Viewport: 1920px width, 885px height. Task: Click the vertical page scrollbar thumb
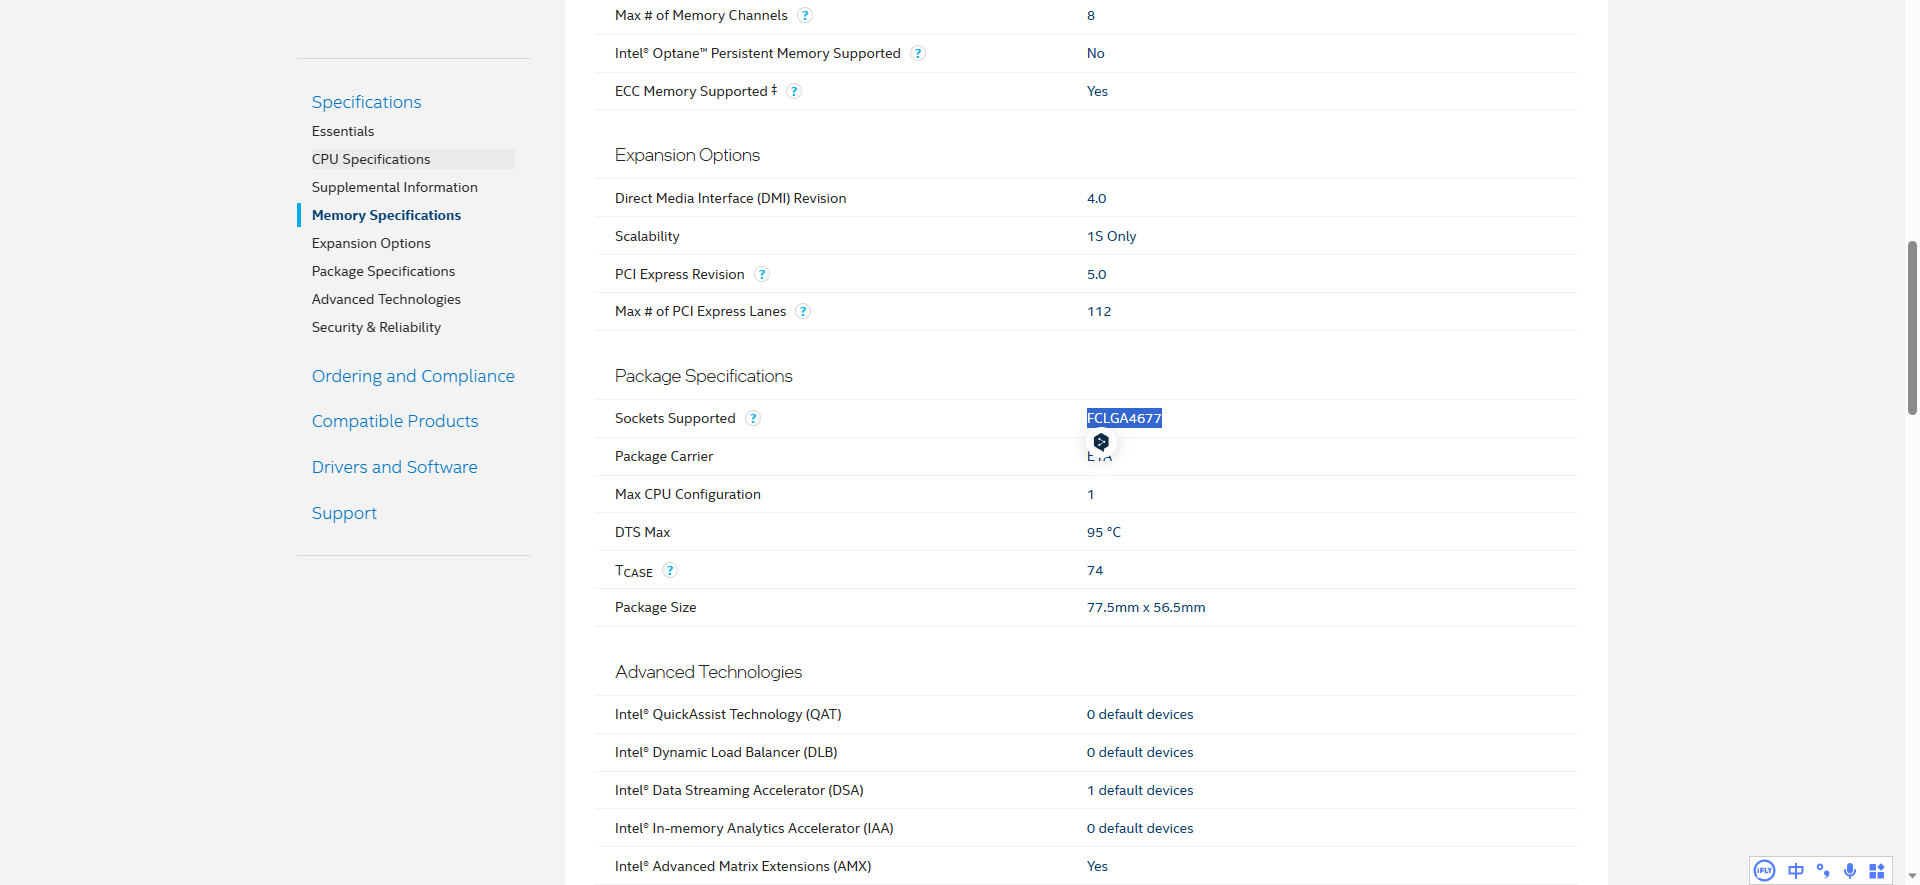coord(1912,327)
